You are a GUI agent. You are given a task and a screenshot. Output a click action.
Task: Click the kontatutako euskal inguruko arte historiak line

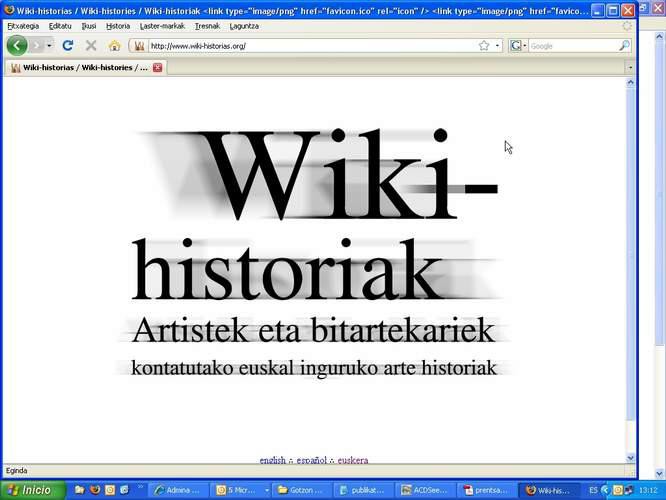click(x=314, y=368)
